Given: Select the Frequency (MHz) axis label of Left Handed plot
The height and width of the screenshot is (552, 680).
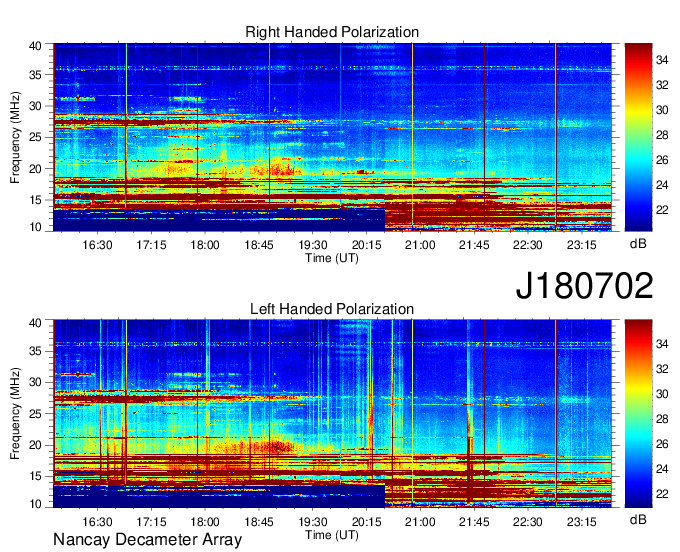Looking at the screenshot, I should pos(15,414).
